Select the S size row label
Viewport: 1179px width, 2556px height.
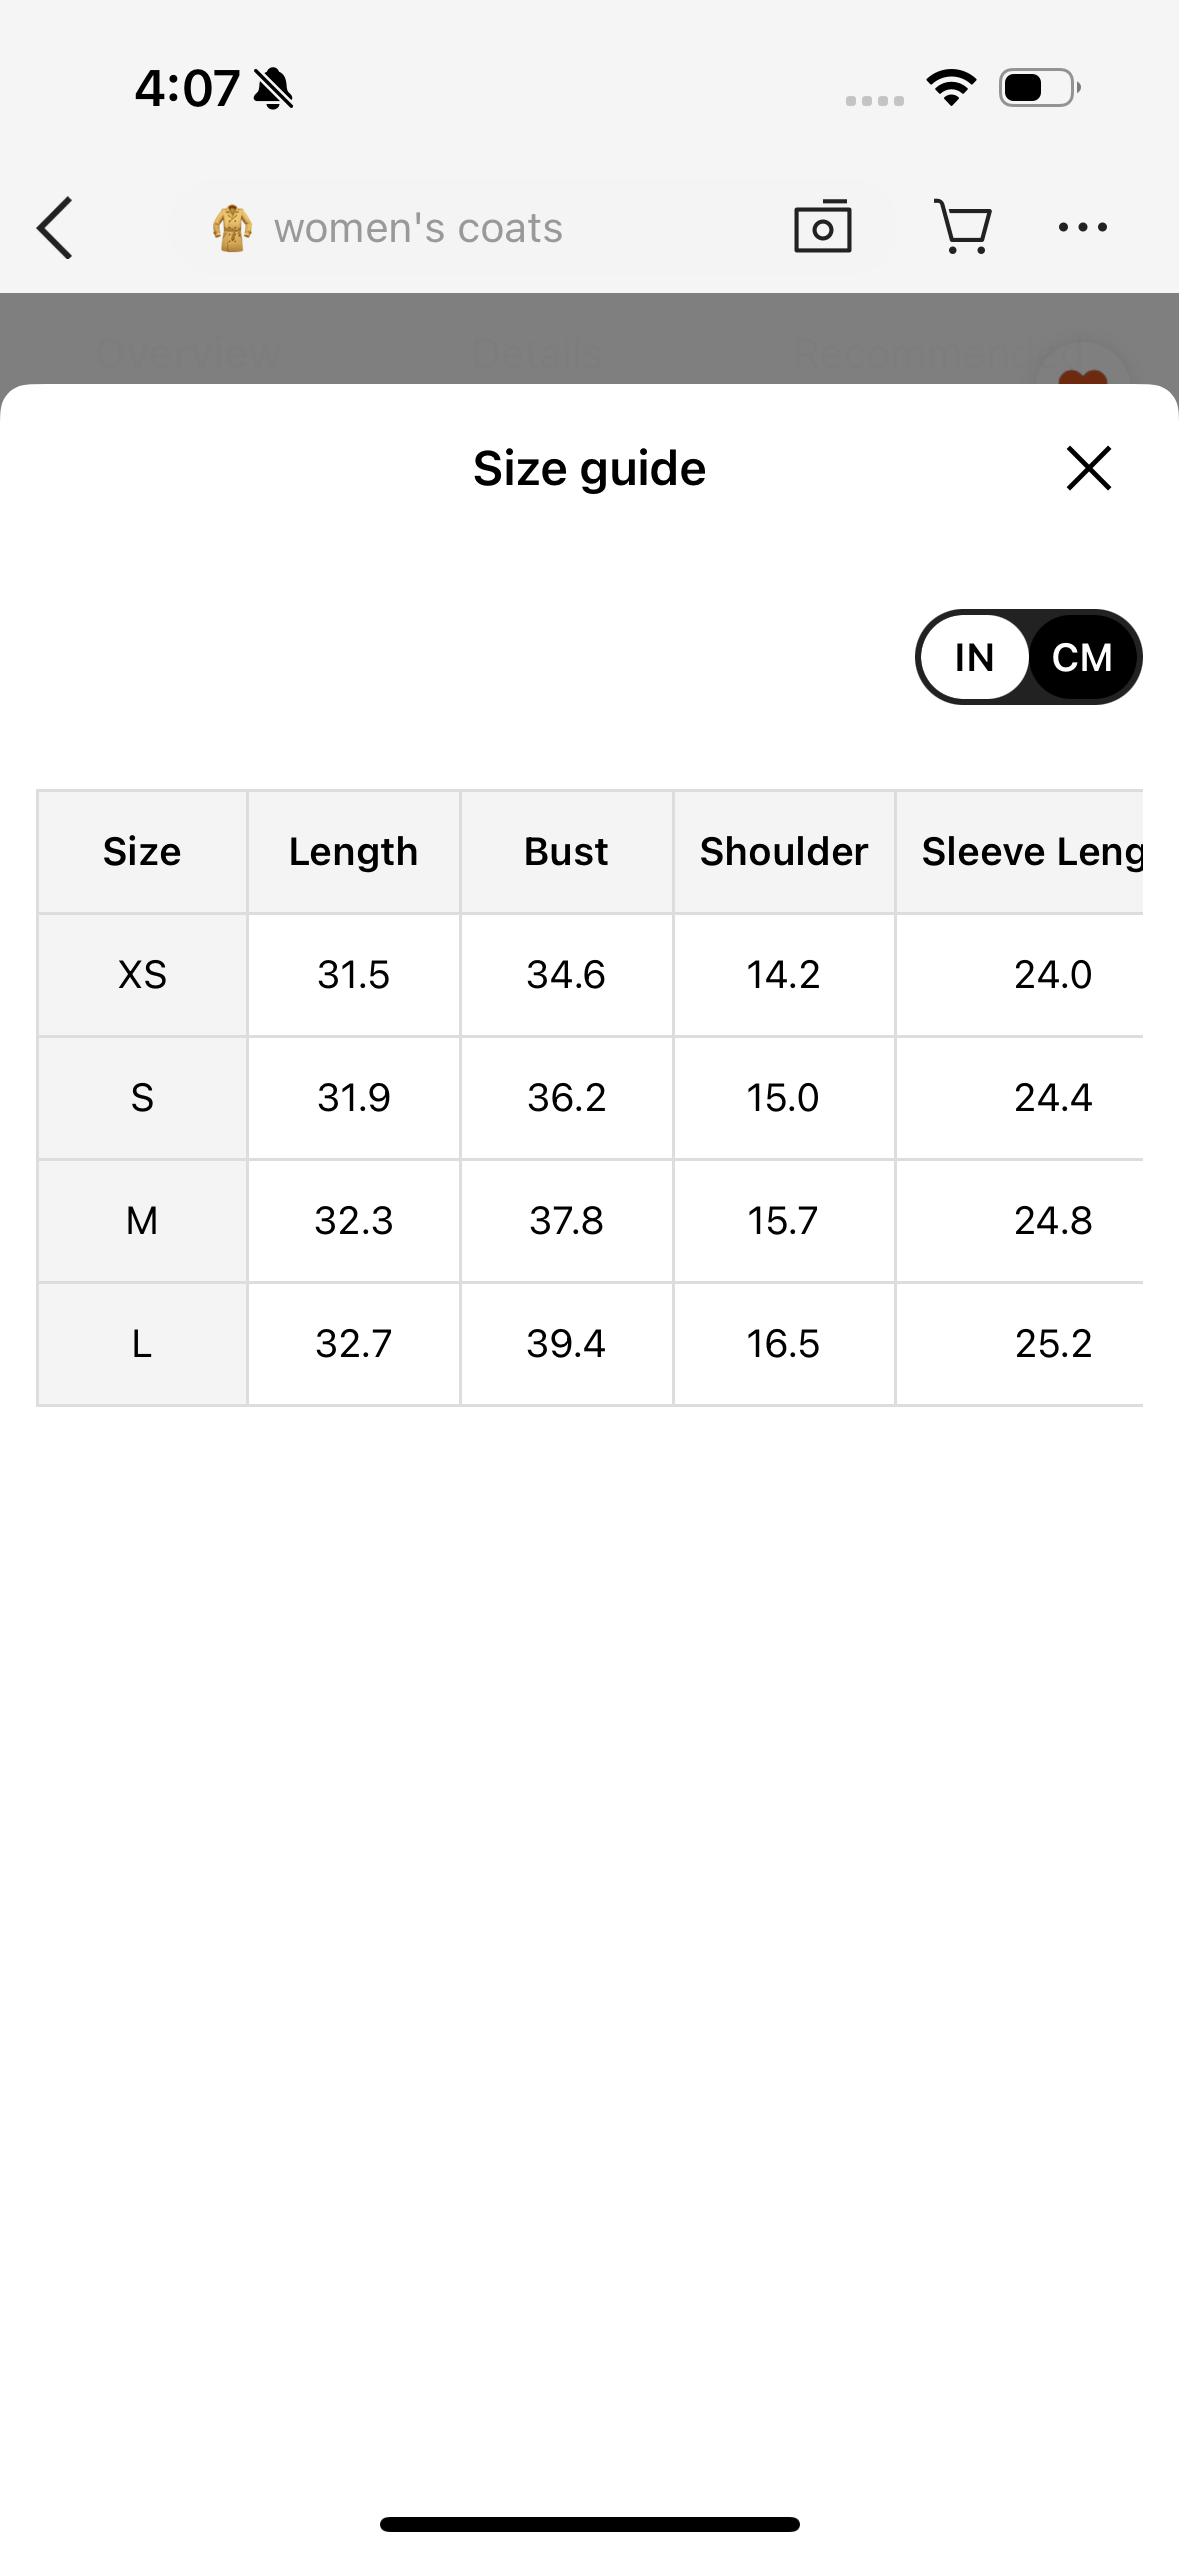click(142, 1097)
